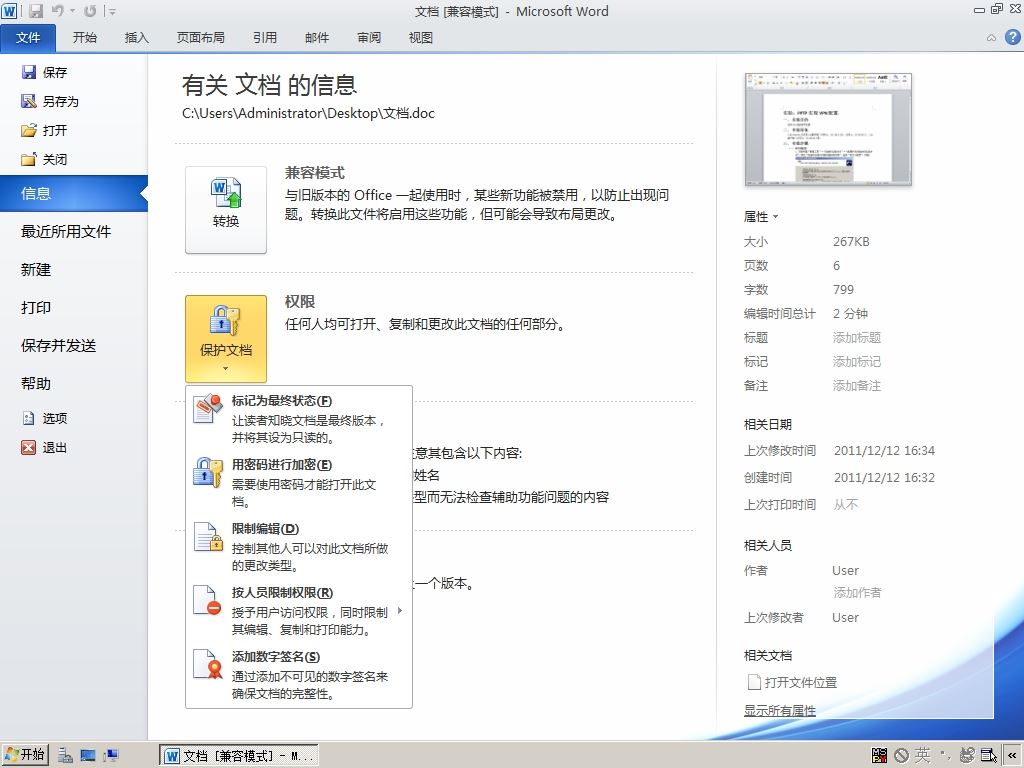The image size is (1024, 768).
Task: Collapse the ribbon using the caret icon
Action: click(x=991, y=38)
